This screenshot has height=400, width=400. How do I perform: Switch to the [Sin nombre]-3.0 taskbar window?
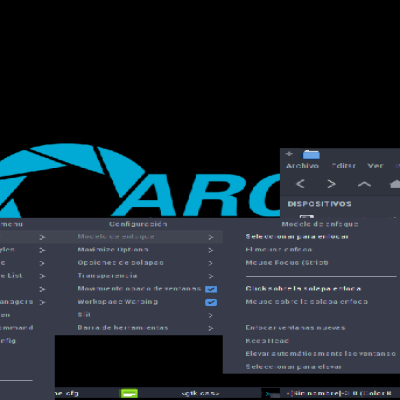pos(339,394)
